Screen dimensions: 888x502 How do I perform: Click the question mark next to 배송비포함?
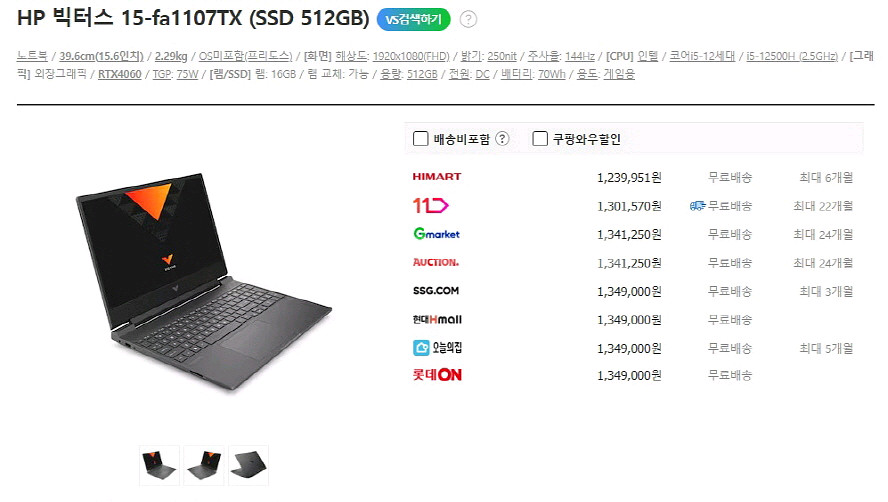502,139
